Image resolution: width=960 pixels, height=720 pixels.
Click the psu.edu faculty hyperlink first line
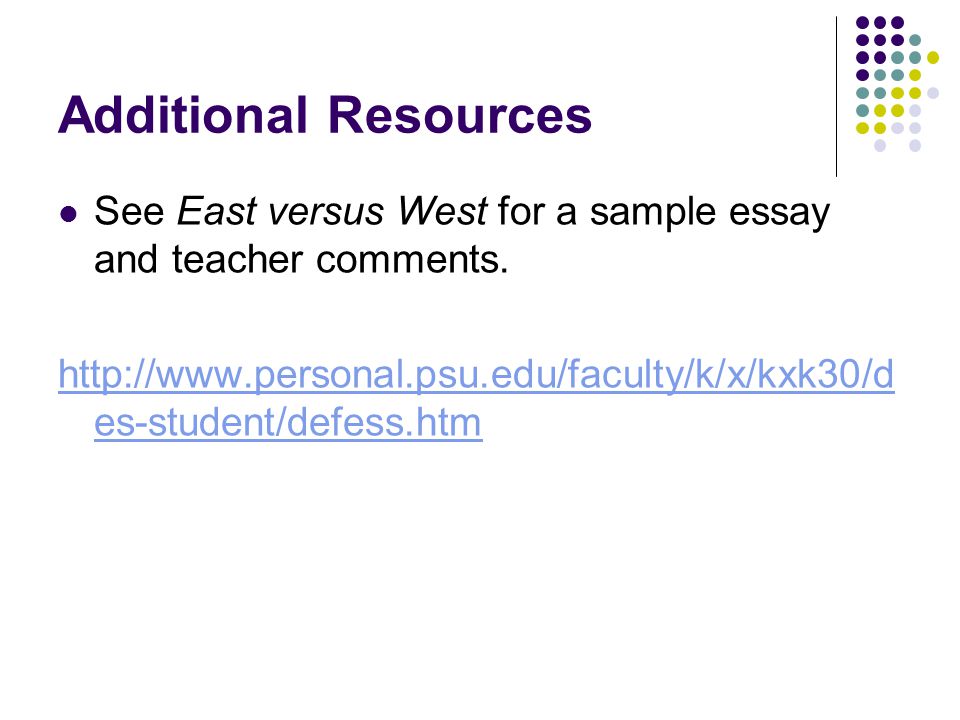476,374
